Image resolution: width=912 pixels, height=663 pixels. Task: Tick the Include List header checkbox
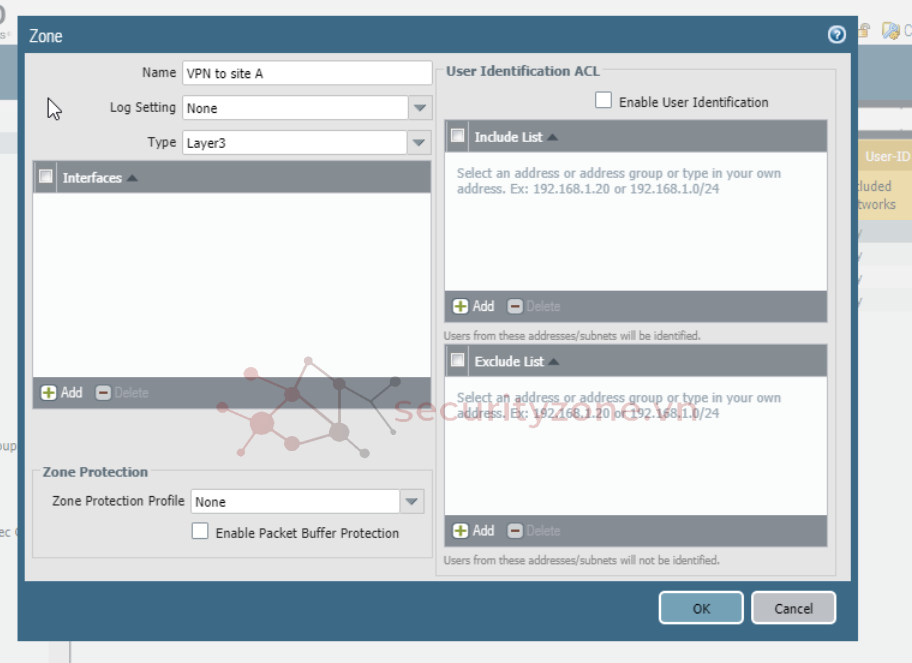click(458, 136)
